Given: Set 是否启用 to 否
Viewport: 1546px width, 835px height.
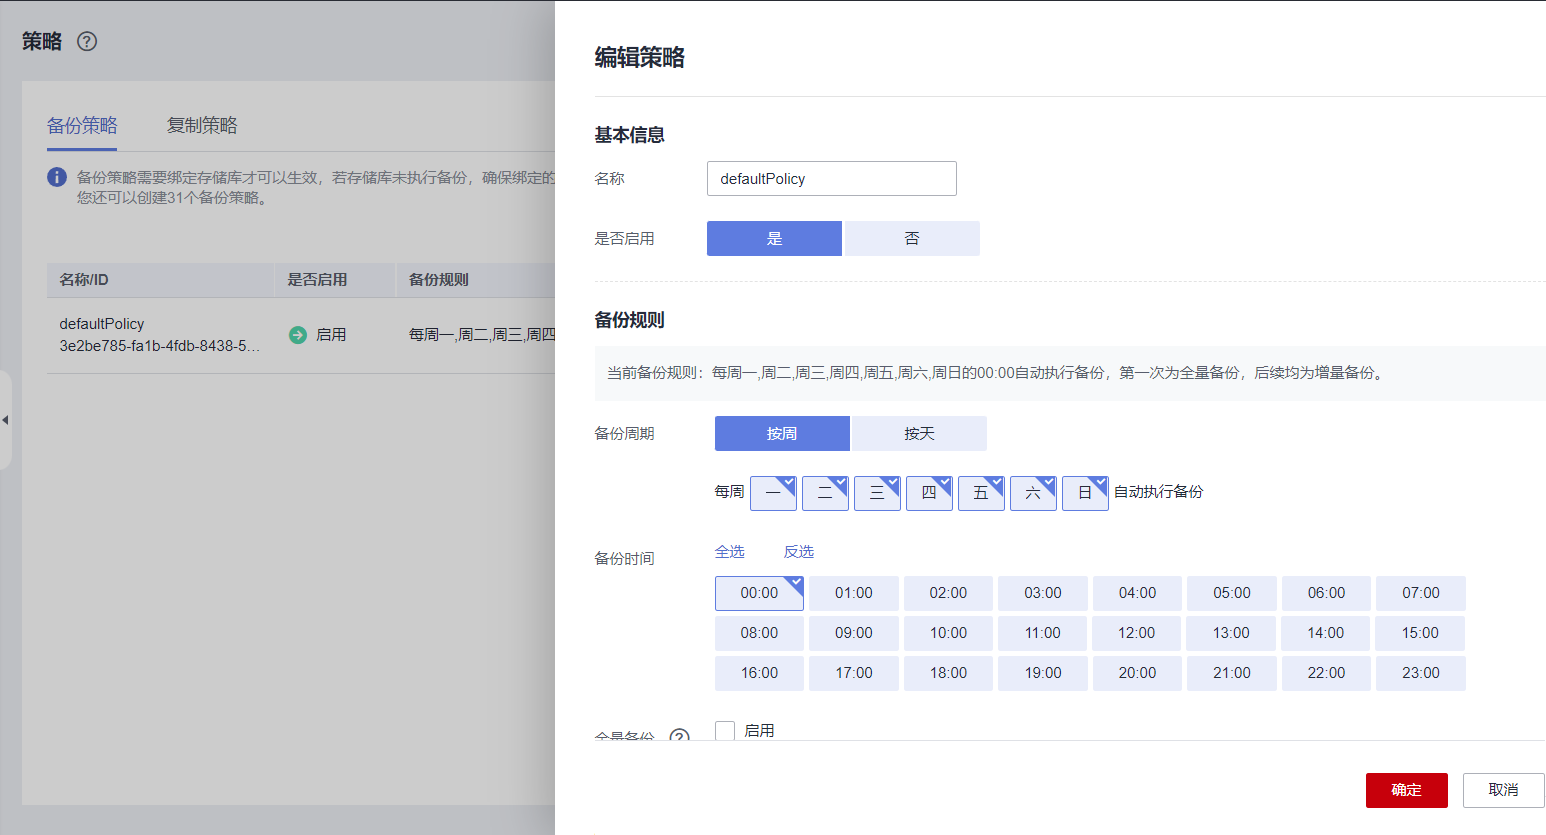Looking at the screenshot, I should (x=911, y=239).
